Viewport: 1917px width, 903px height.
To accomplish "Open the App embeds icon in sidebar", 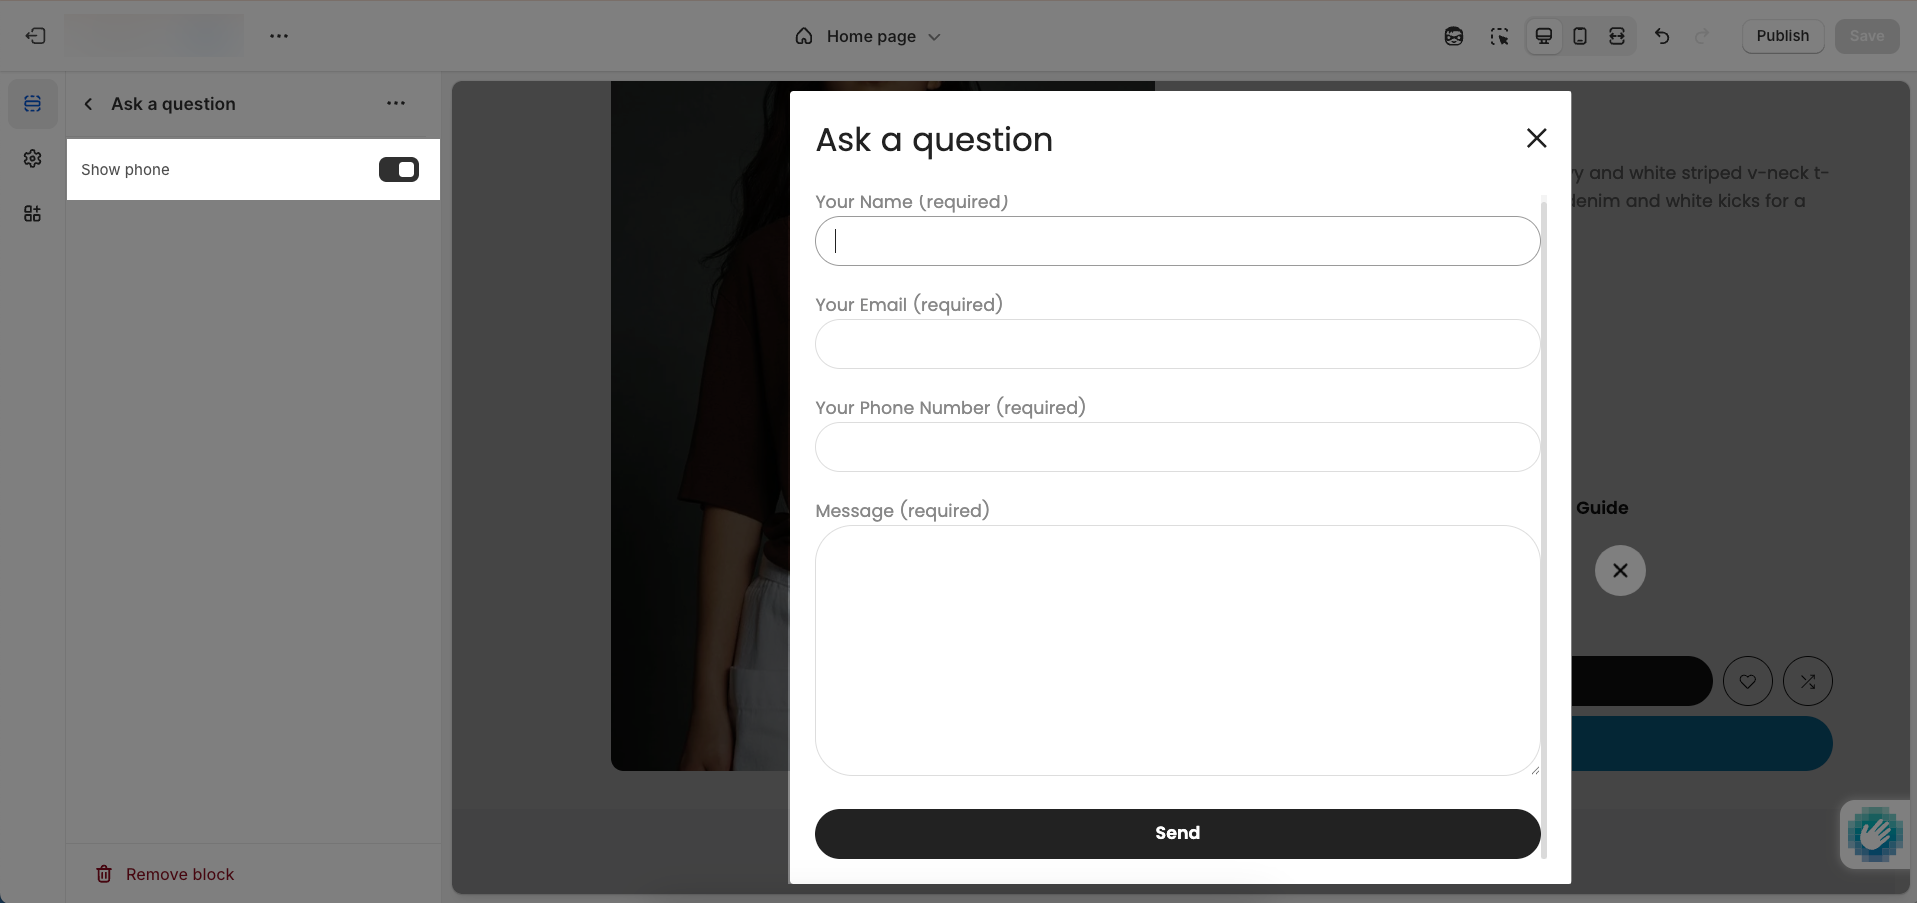I will 33,214.
